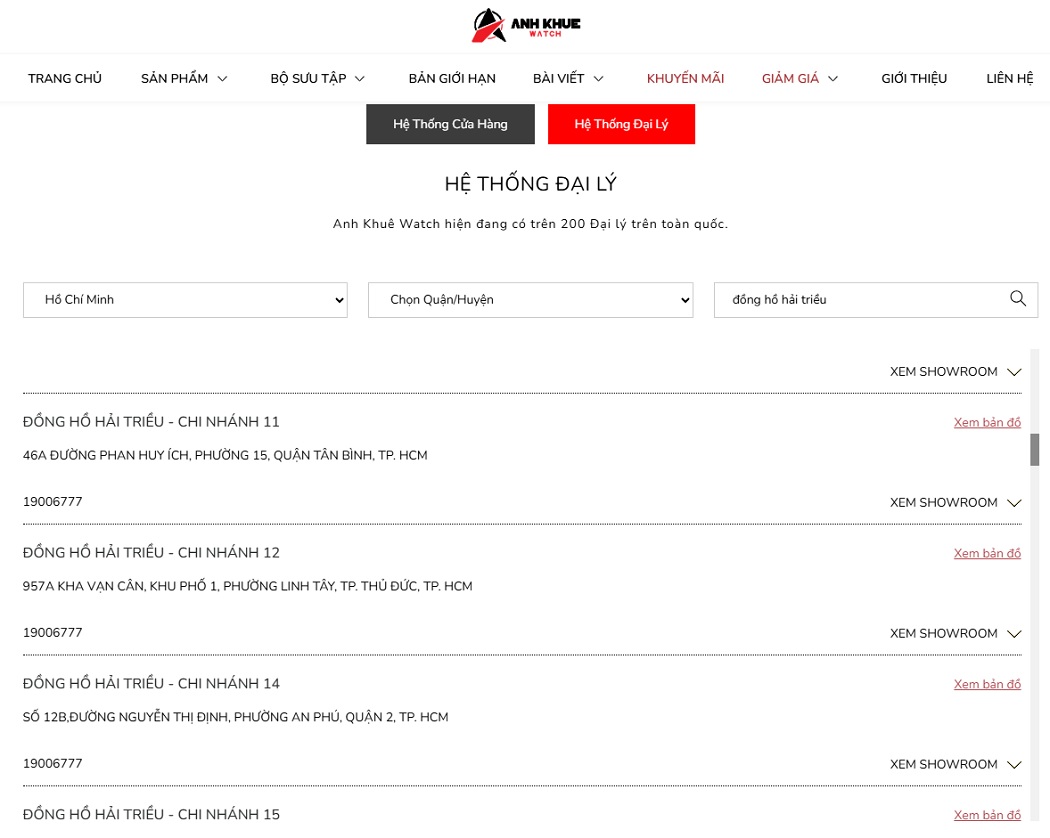Image resolution: width=1050 pixels, height=838 pixels.
Task: Select heading Đồng Hồ Hải Triều - Chi Nhánh 15
Action: [151, 814]
